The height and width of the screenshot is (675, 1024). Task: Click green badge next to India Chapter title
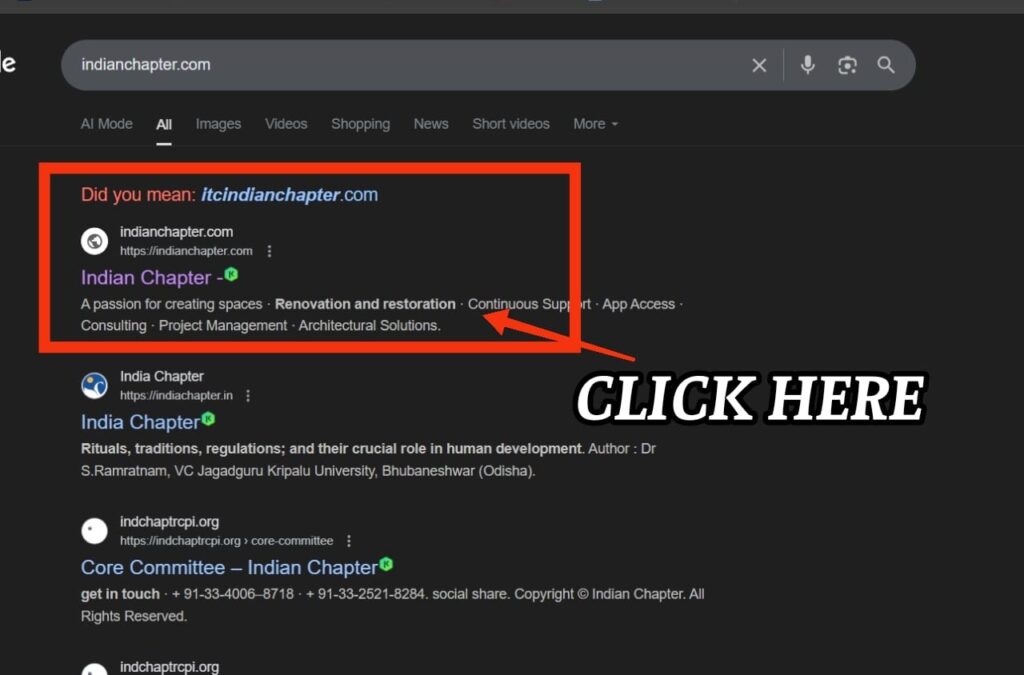tap(208, 419)
